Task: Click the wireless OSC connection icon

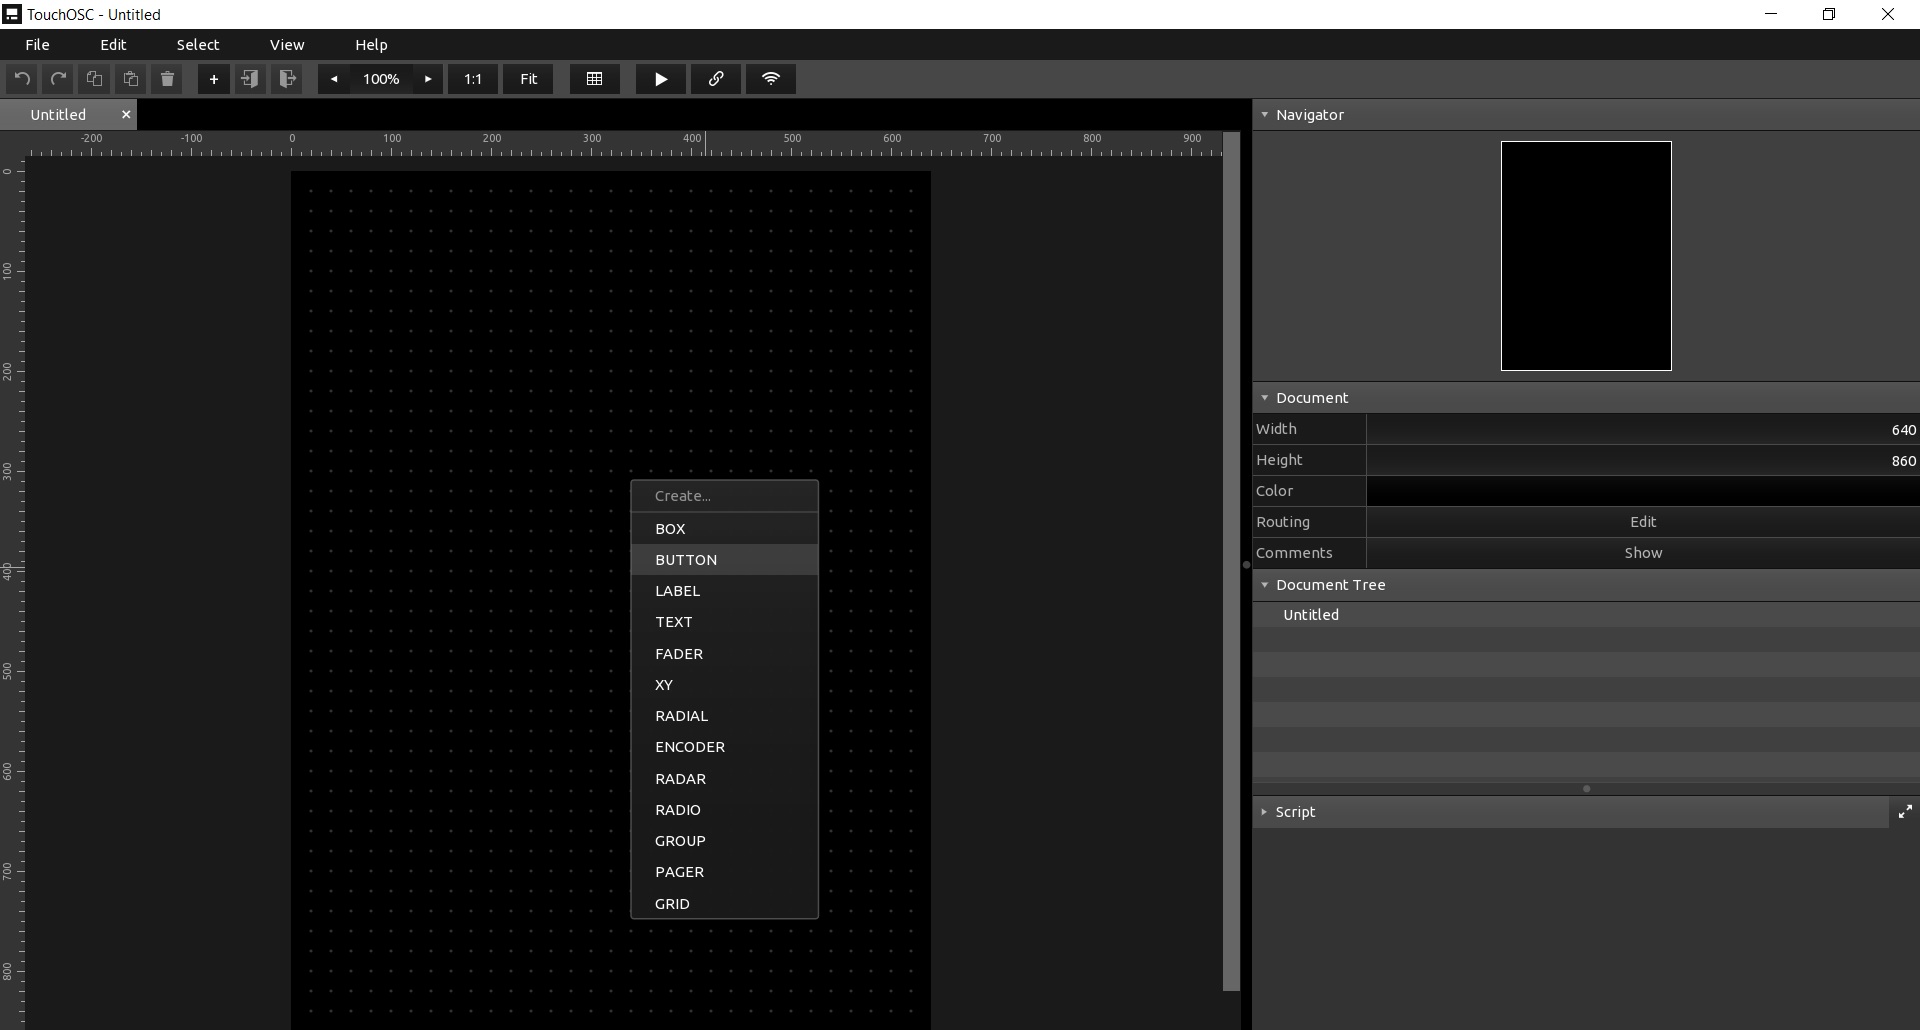Action: point(771,79)
